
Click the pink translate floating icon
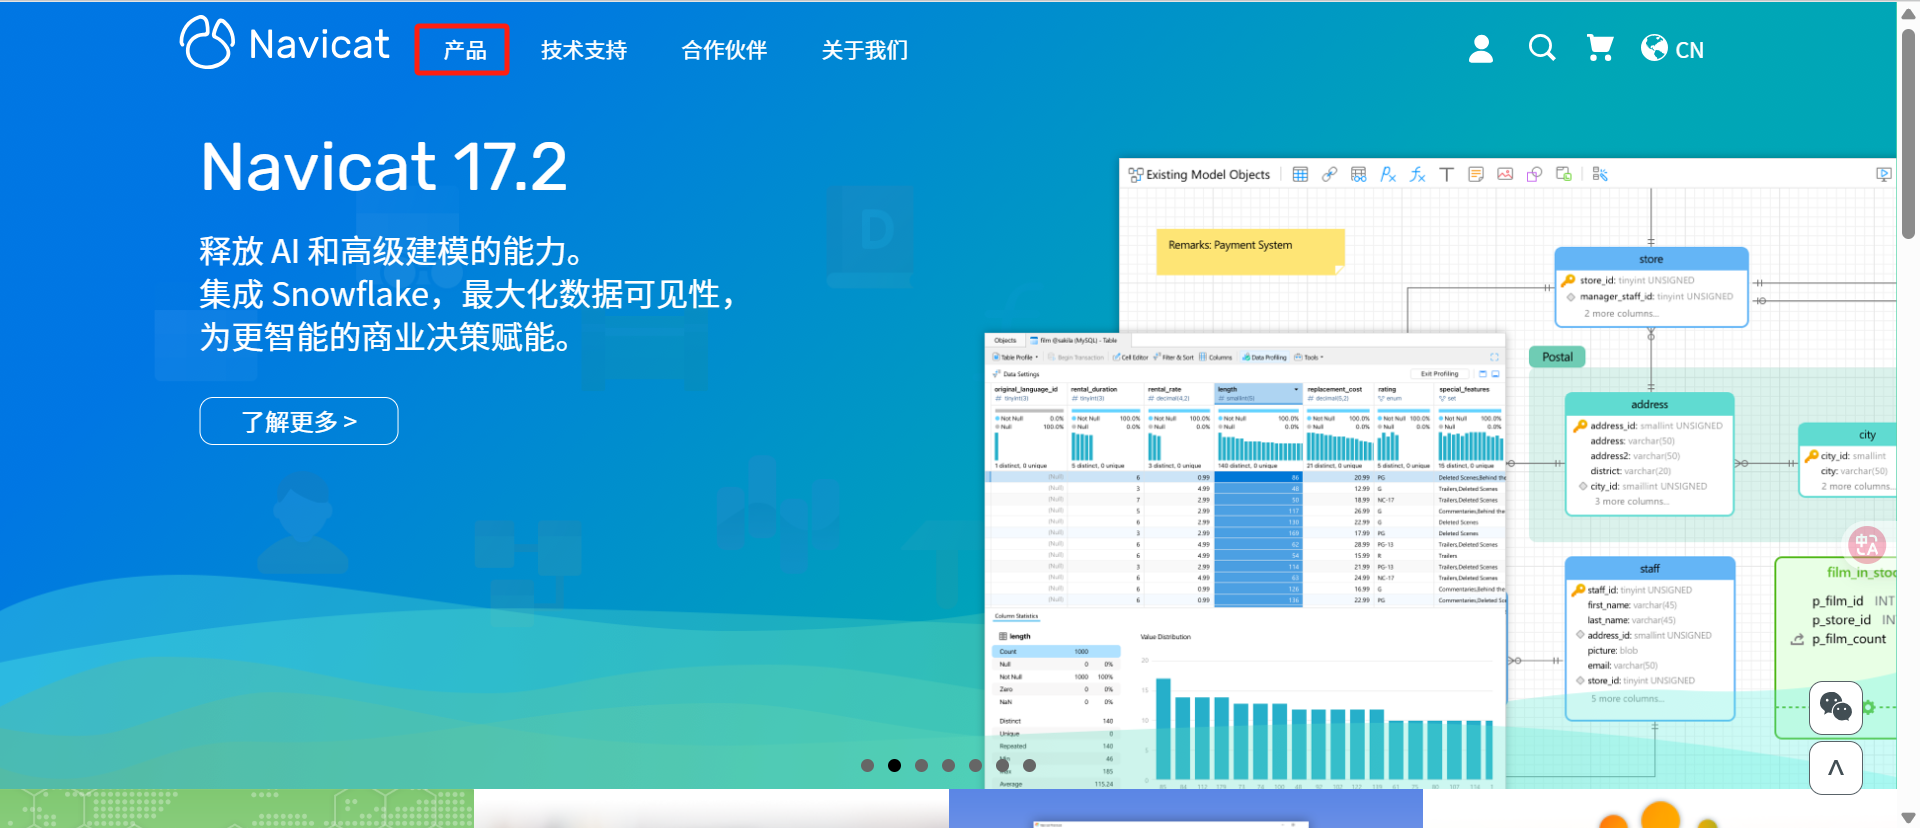tap(1866, 545)
